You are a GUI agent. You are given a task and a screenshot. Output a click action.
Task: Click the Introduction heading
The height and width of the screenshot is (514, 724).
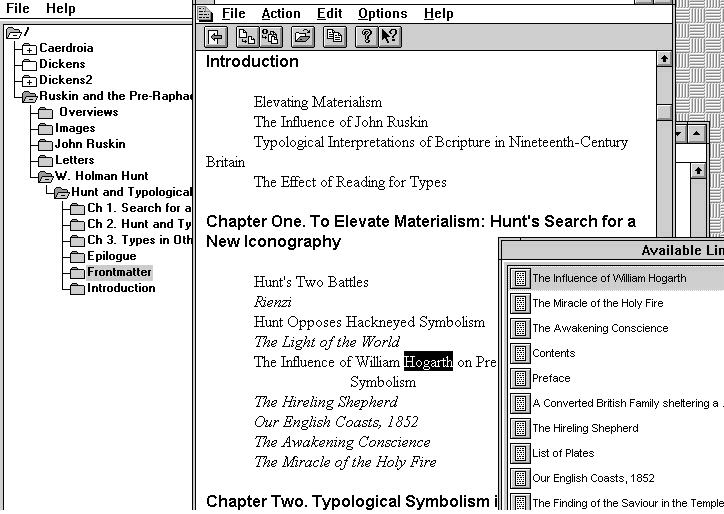pyautogui.click(x=252, y=61)
